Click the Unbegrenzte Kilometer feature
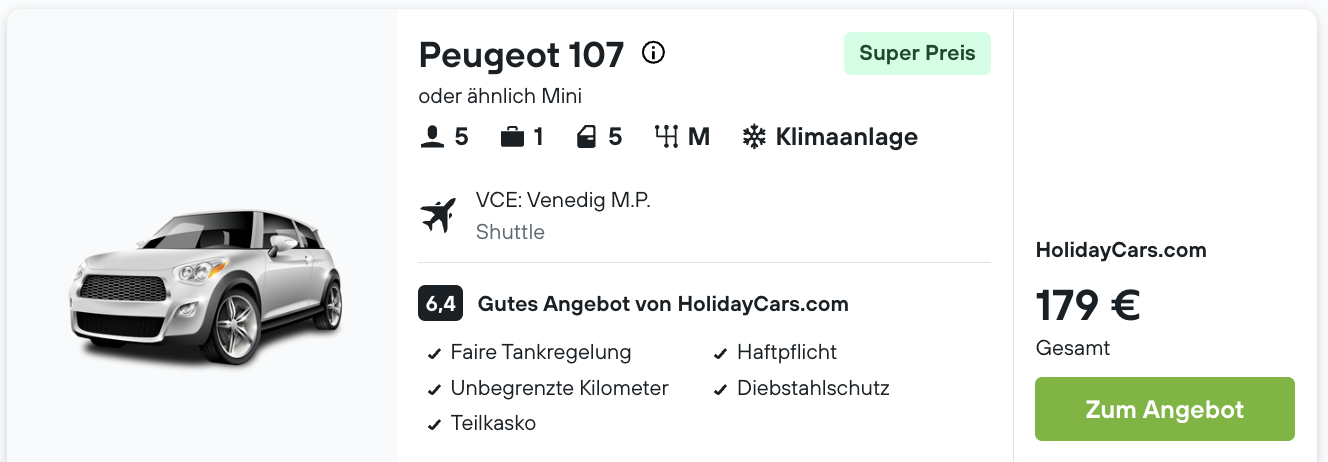Image resolution: width=1328 pixels, height=462 pixels. (x=559, y=388)
